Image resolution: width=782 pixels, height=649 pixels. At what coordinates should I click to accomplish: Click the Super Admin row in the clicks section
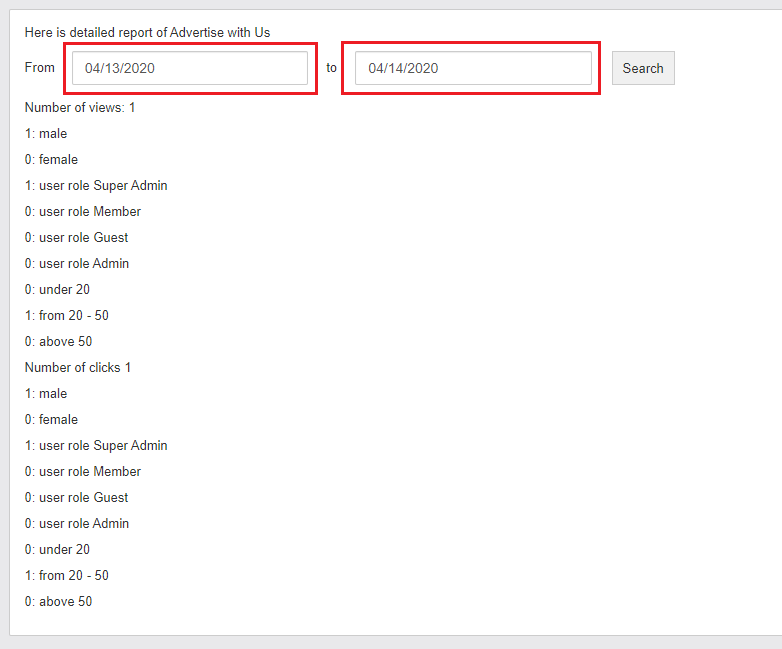point(96,445)
